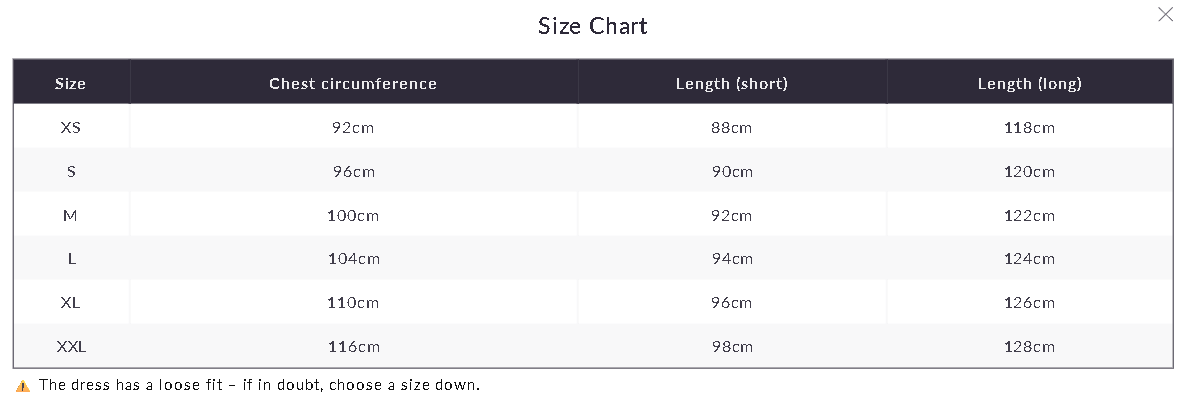Click the 92cm chest value for XS

coord(353,128)
